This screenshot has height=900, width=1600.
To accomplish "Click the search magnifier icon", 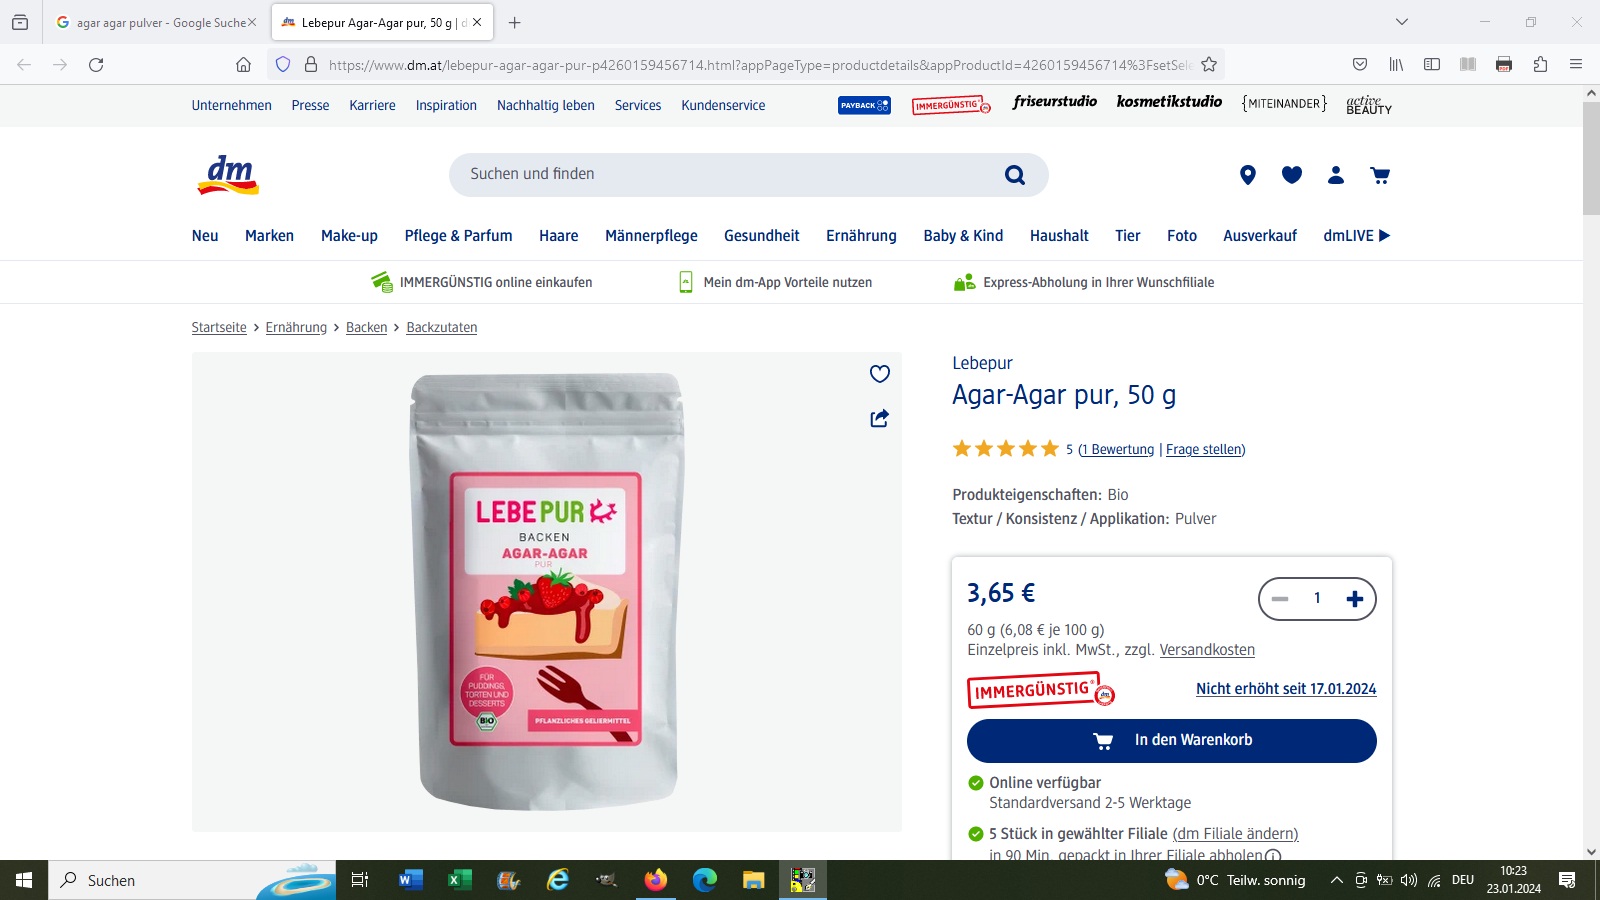I will tap(1015, 175).
